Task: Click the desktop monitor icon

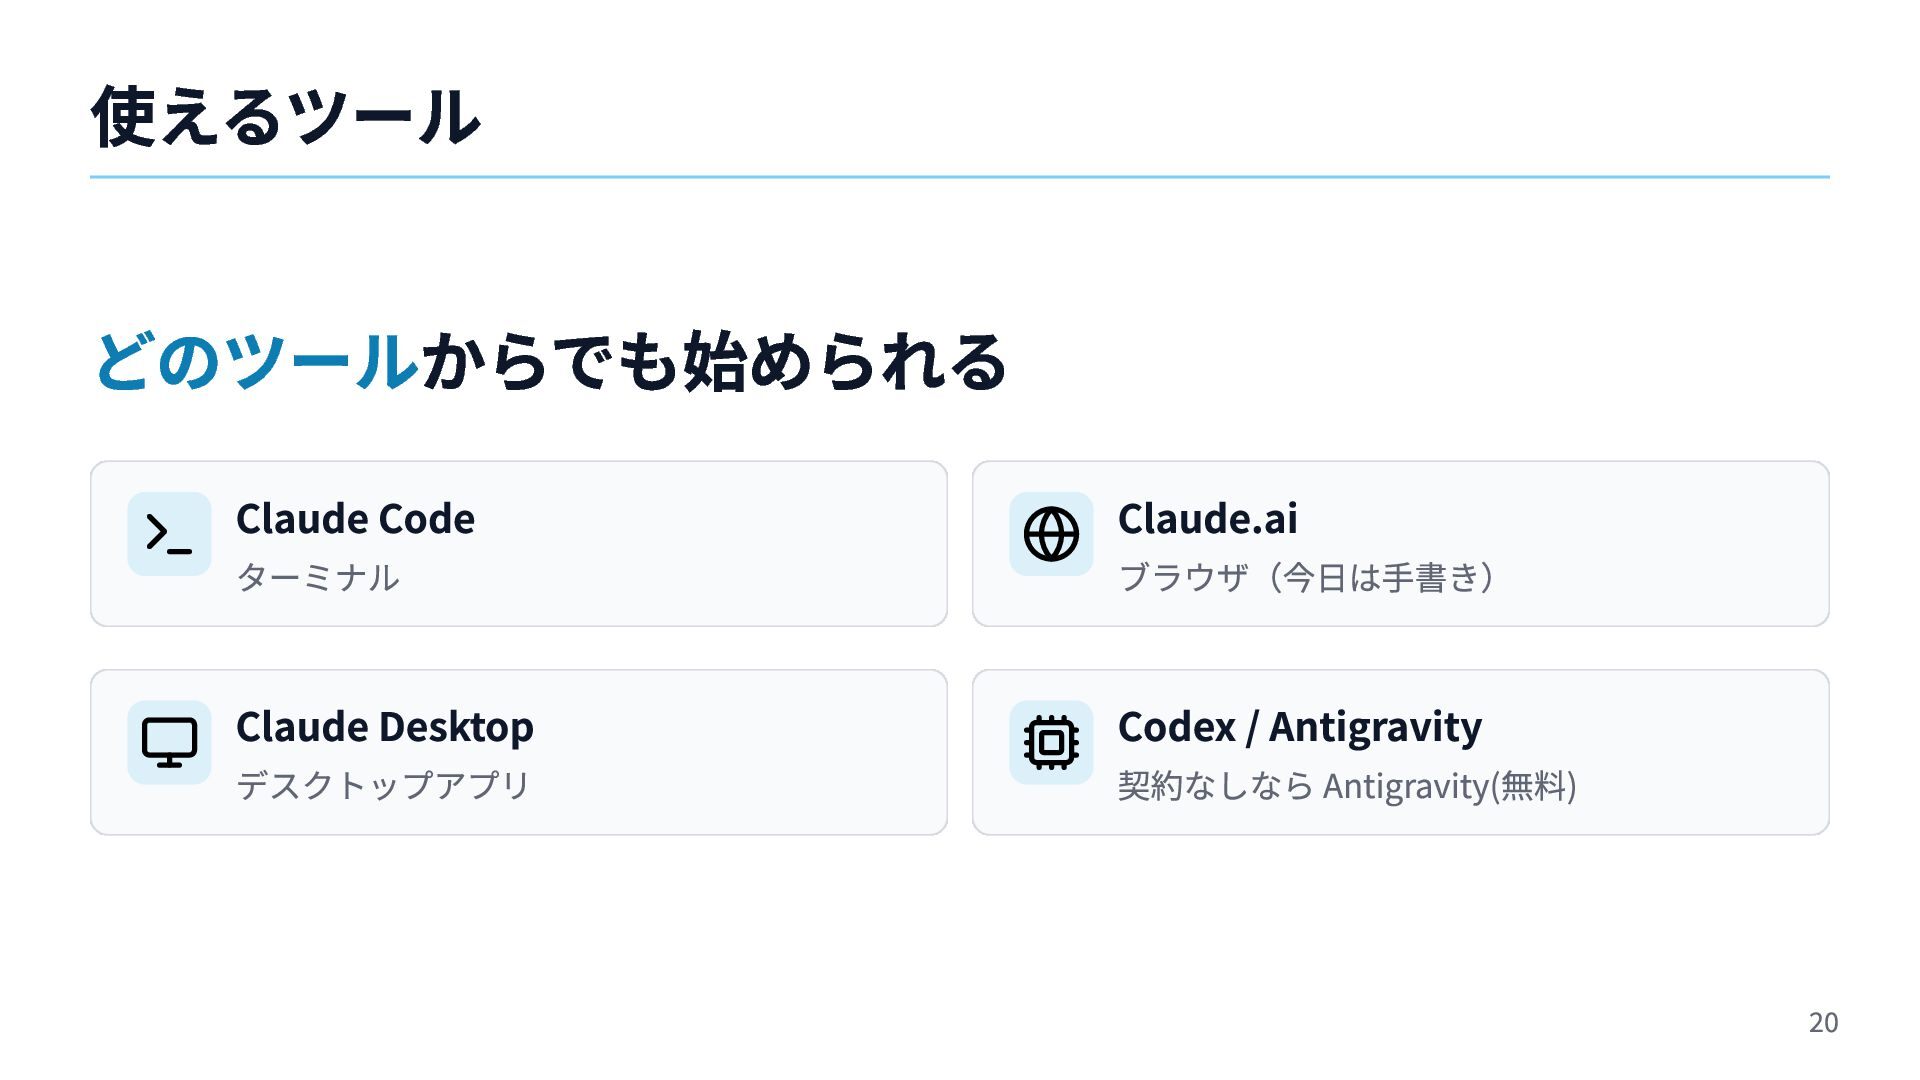Action: [x=169, y=742]
